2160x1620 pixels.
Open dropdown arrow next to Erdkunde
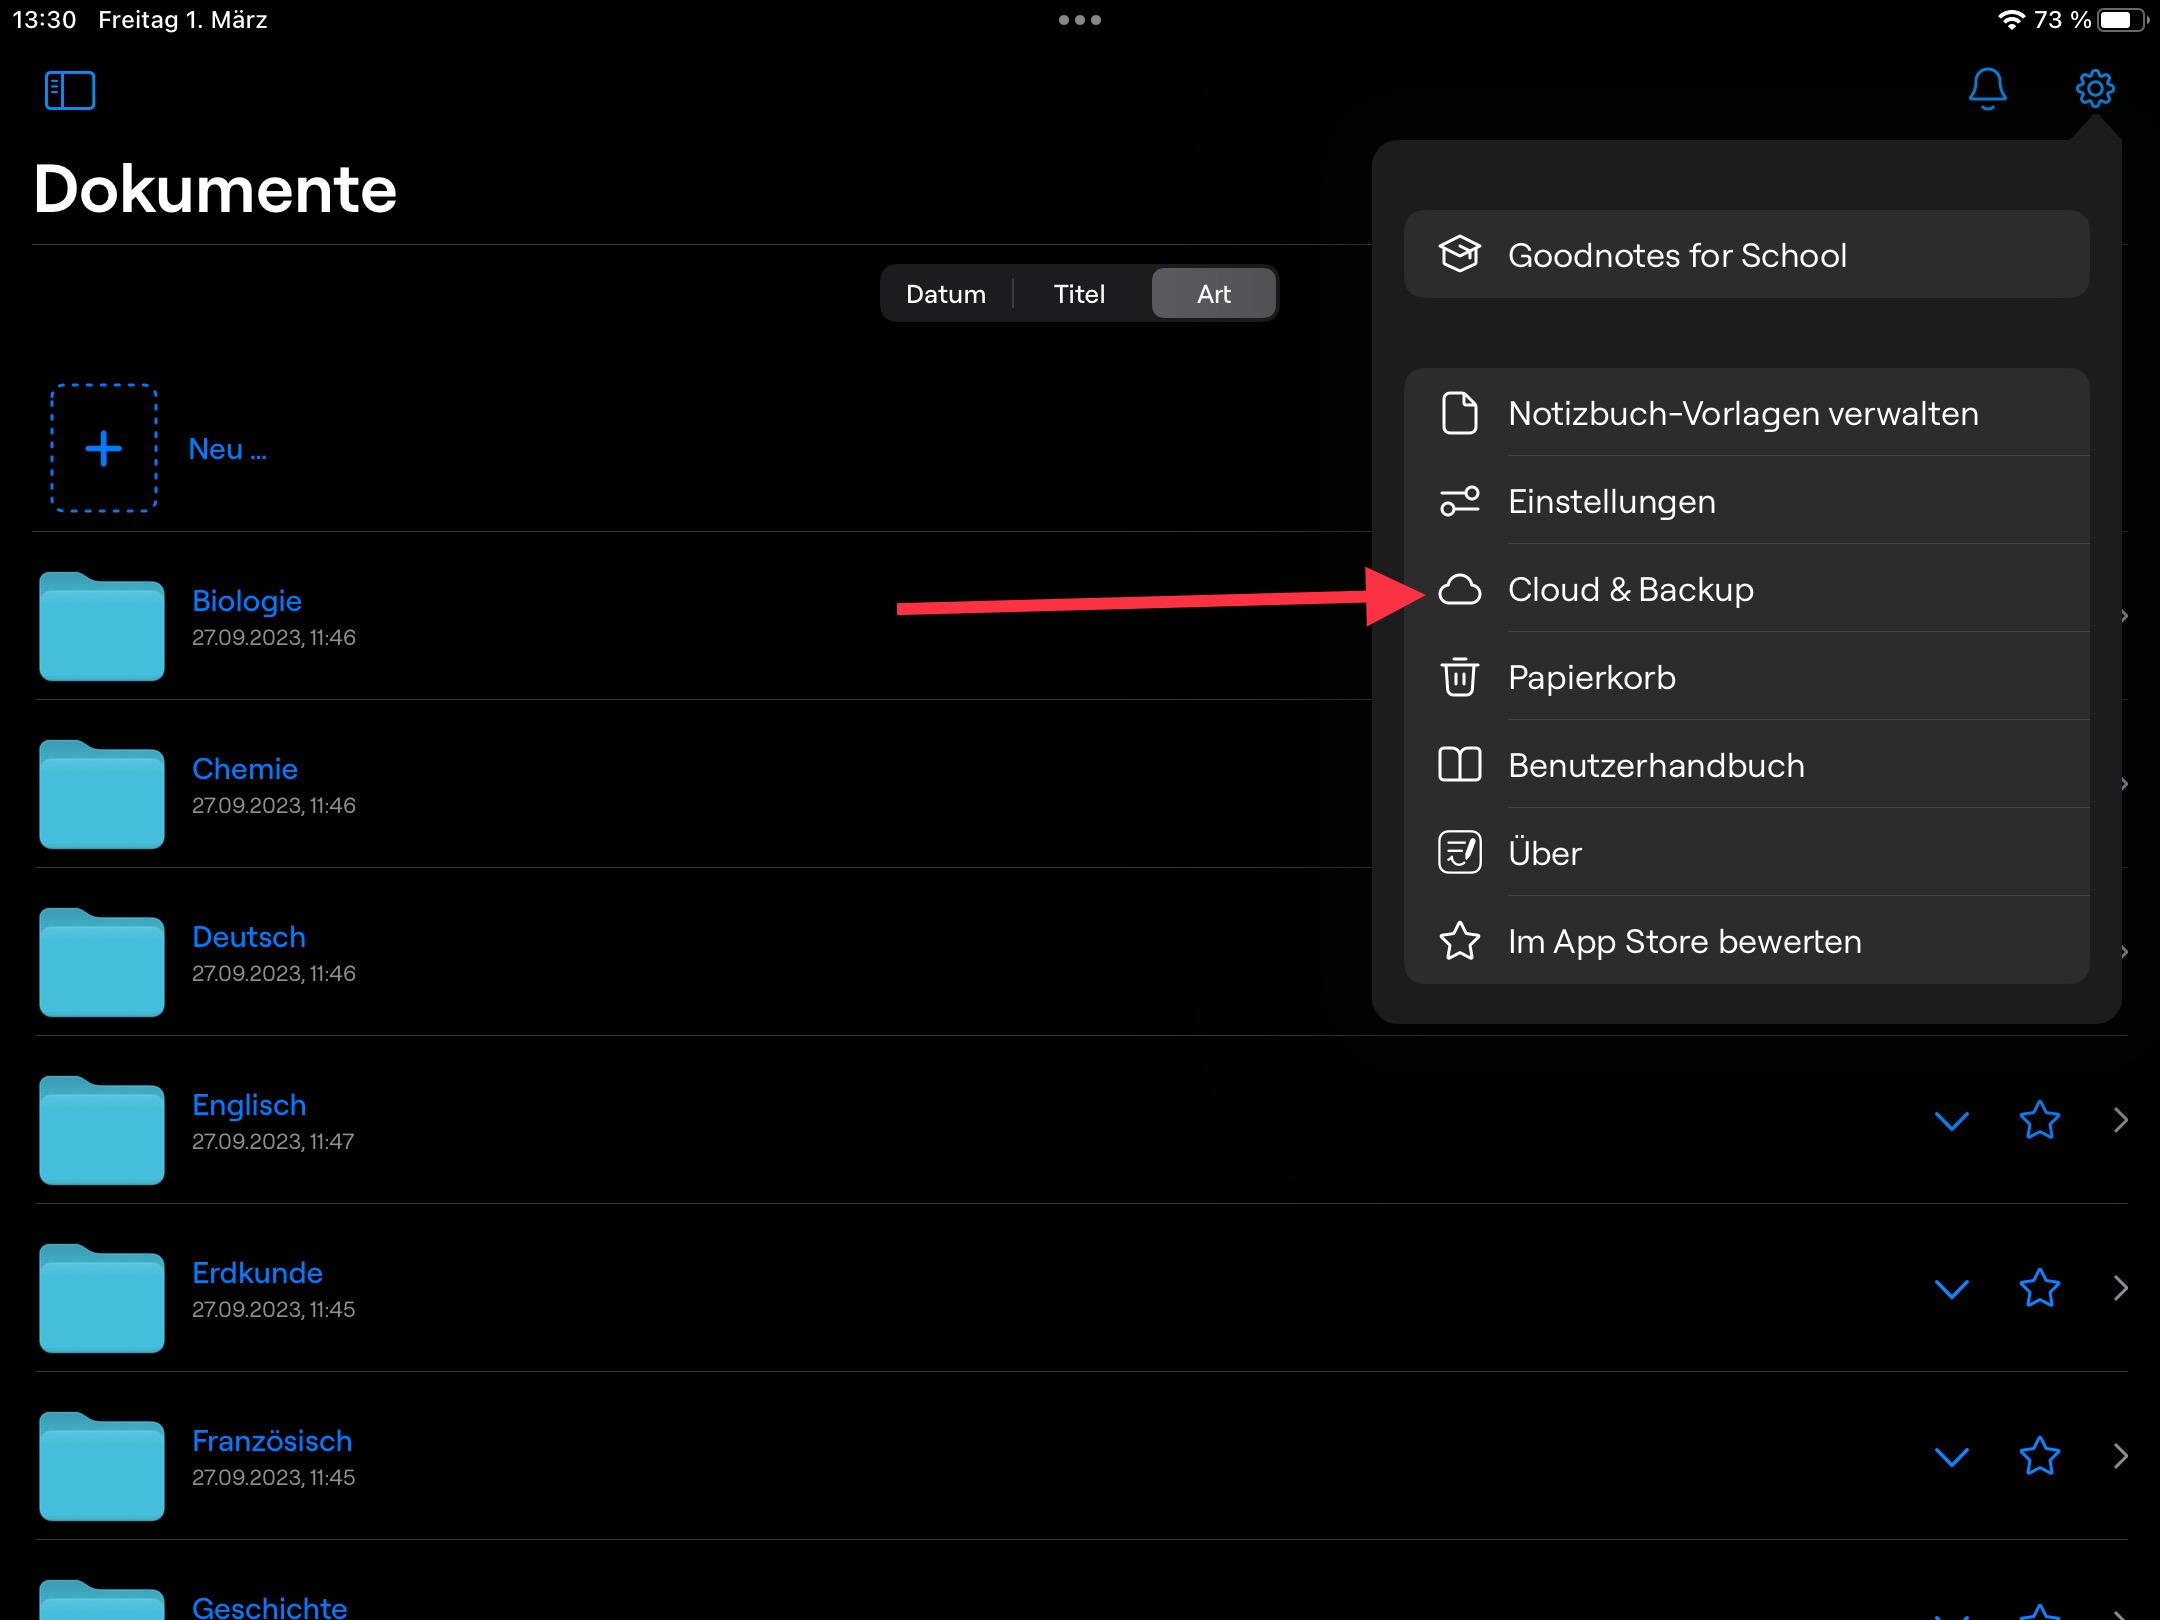pyautogui.click(x=1951, y=1288)
